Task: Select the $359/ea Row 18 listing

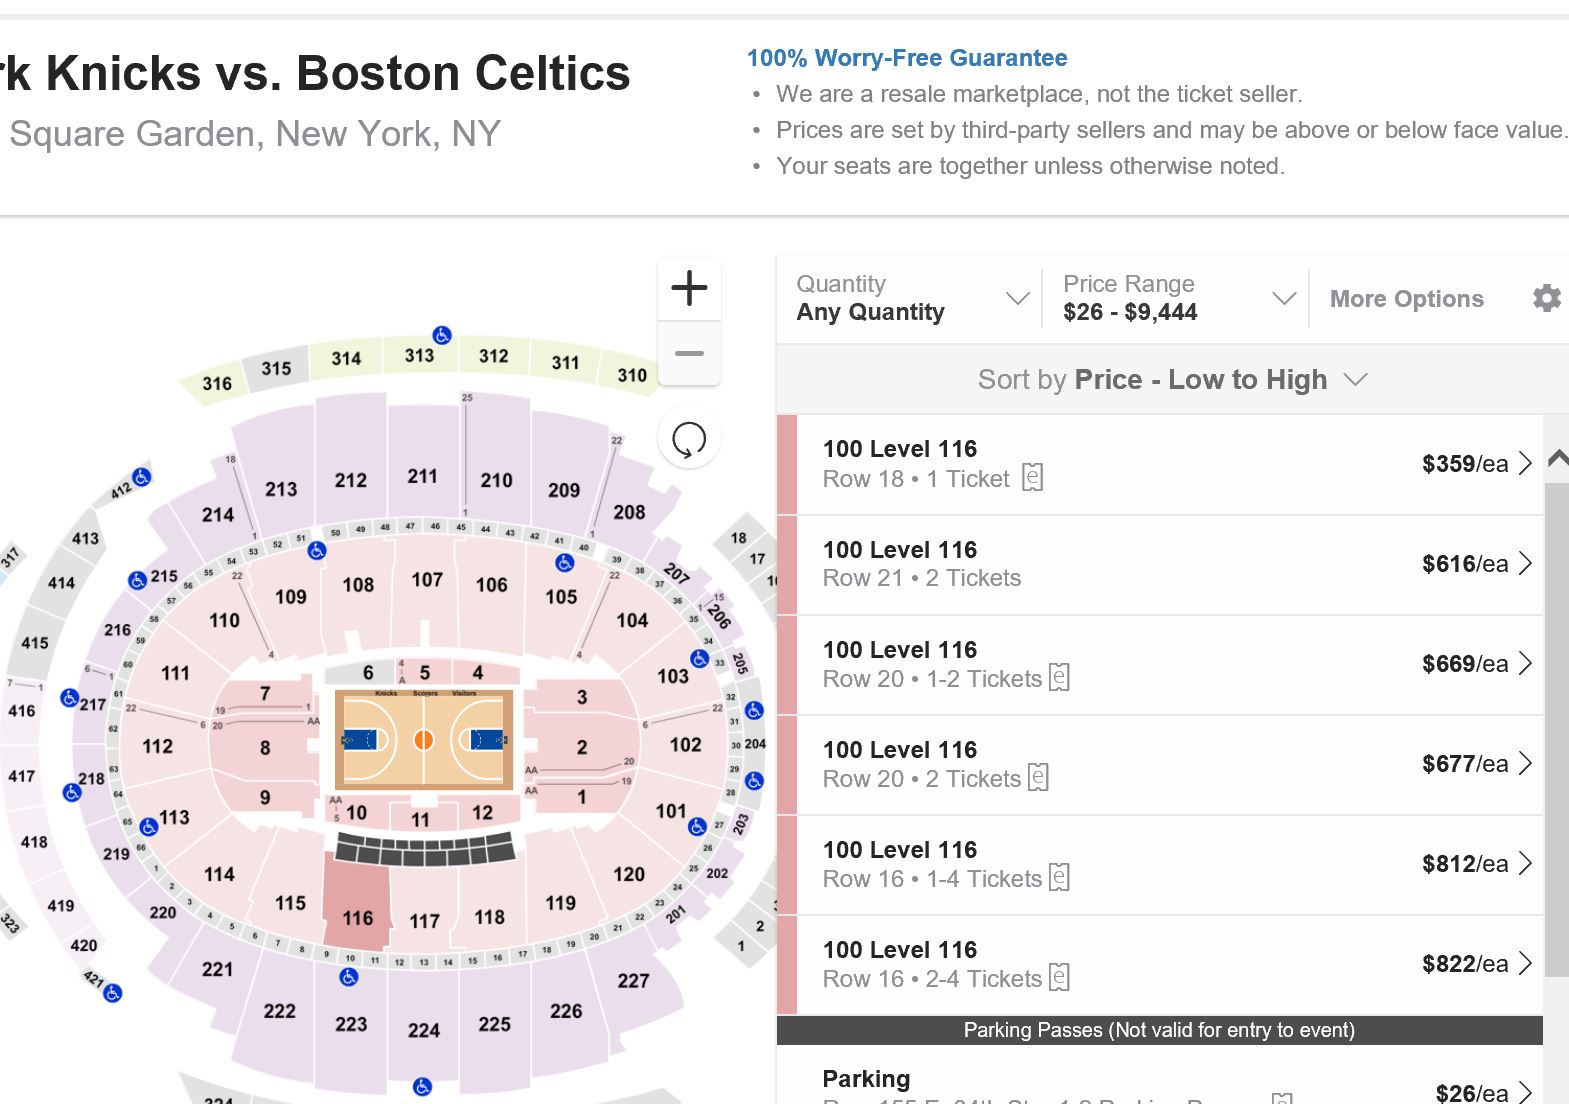Action: pos(1160,464)
